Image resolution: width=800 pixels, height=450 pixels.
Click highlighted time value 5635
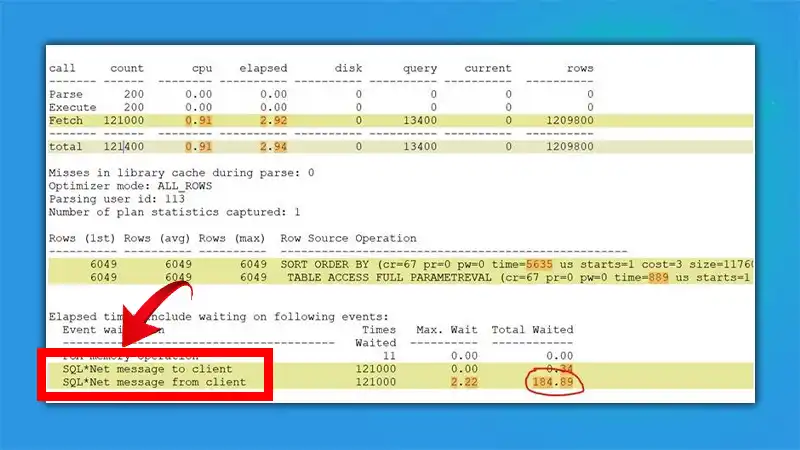coord(539,265)
